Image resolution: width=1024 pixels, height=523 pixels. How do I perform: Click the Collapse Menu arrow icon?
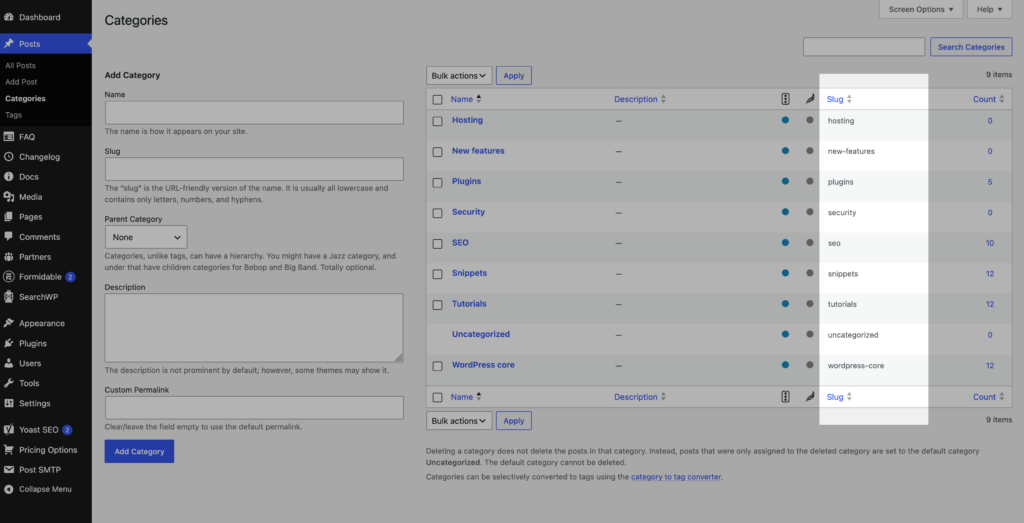(9, 489)
